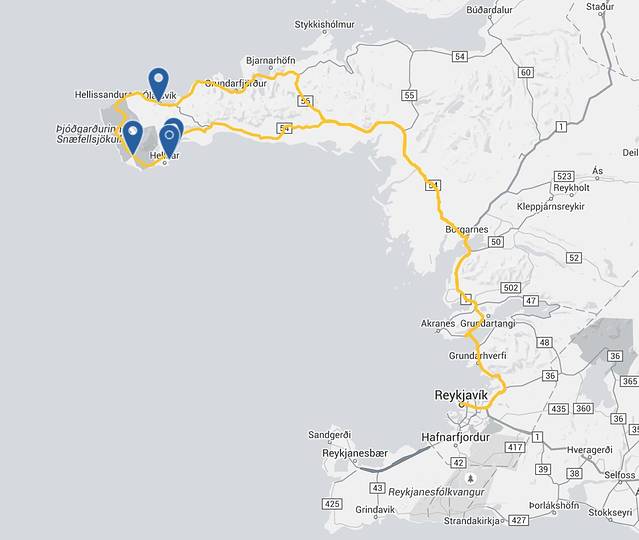Click the Hveragerði town label
This screenshot has width=639, height=540.
pos(590,450)
